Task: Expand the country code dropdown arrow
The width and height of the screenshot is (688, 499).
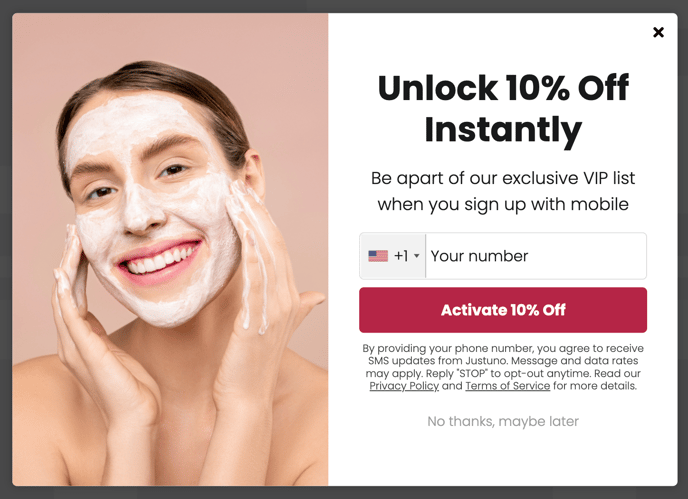Action: [x=417, y=256]
